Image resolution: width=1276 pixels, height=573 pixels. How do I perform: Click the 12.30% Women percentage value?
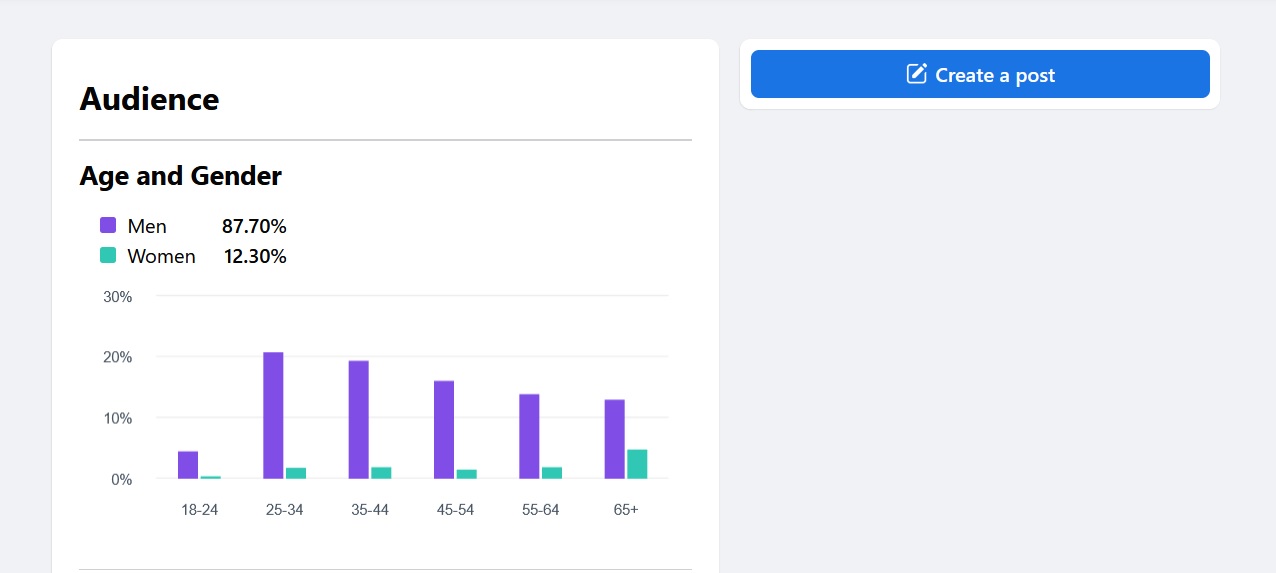(x=255, y=256)
